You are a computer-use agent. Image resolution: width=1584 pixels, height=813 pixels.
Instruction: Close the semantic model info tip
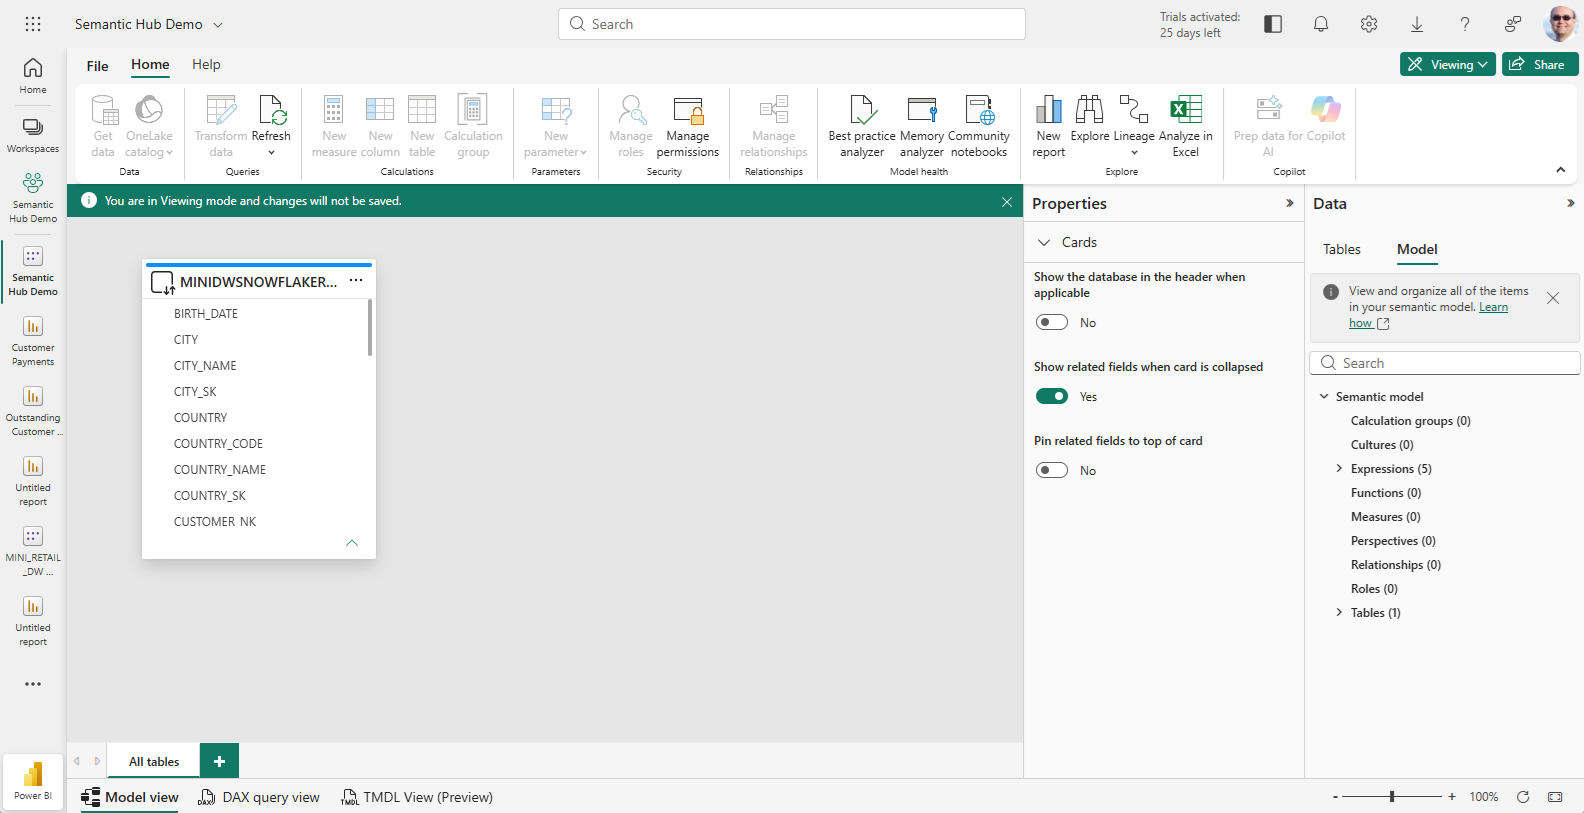[x=1553, y=298]
